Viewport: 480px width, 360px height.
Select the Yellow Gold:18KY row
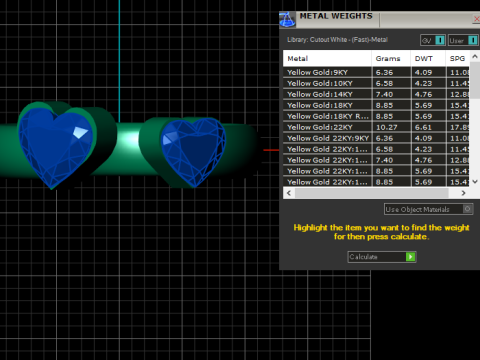click(x=376, y=105)
